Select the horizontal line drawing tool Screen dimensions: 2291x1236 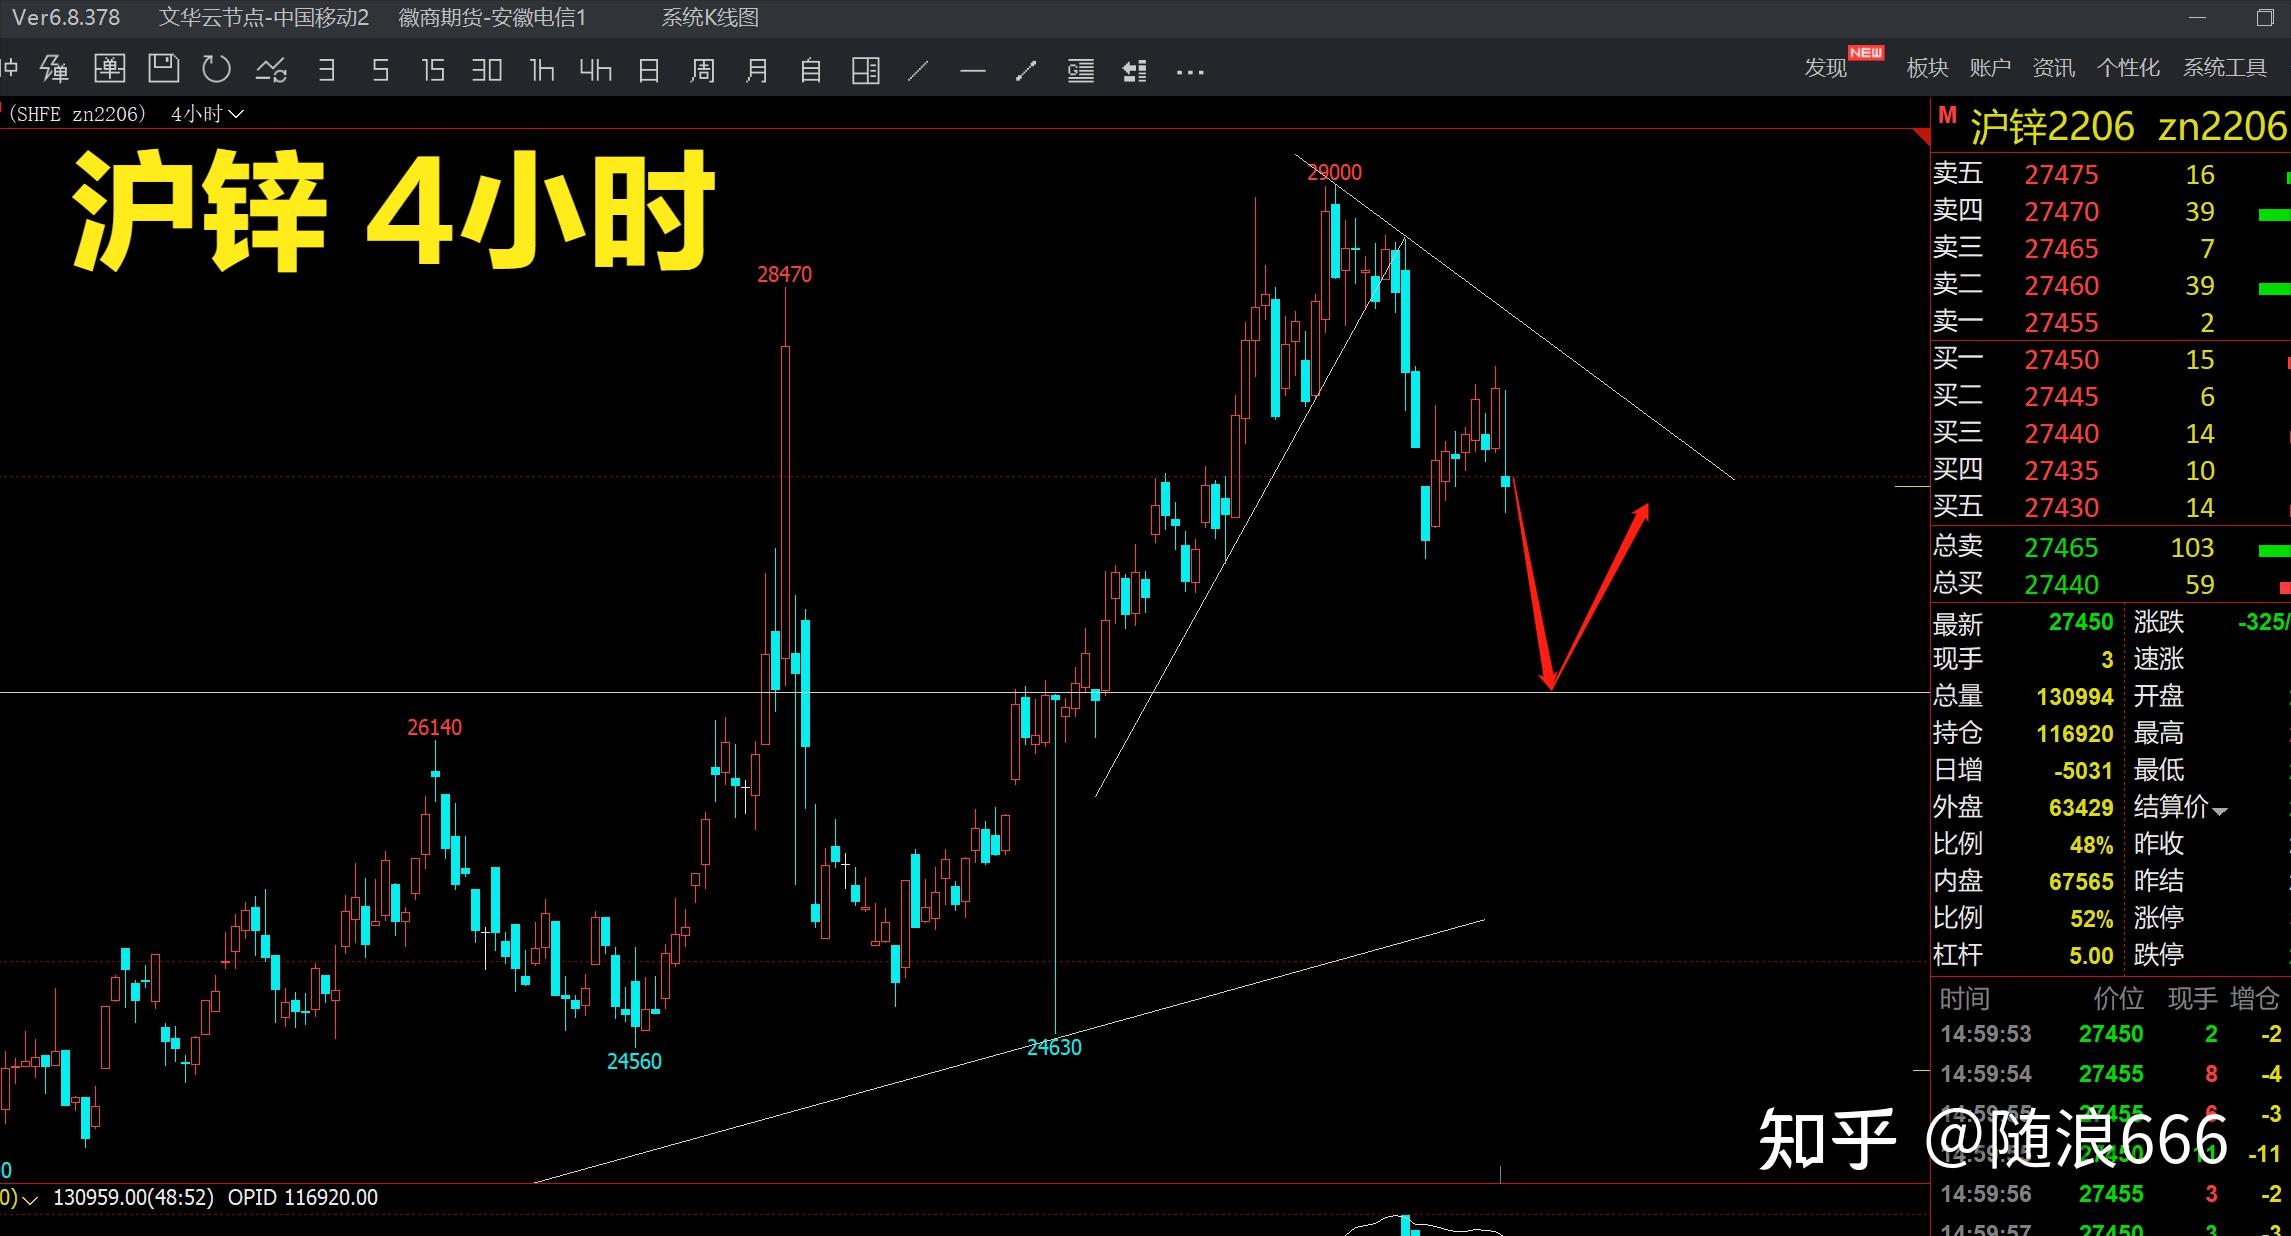click(x=972, y=70)
